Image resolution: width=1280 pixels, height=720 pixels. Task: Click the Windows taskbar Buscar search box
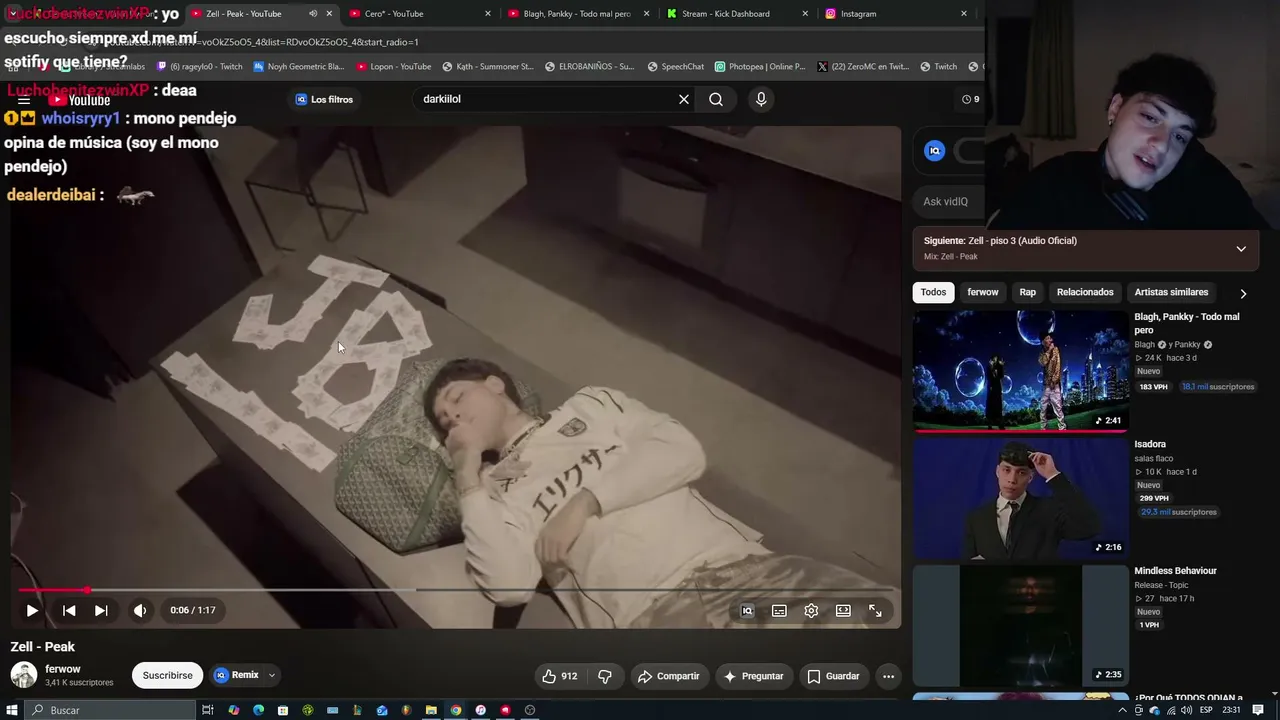point(110,710)
